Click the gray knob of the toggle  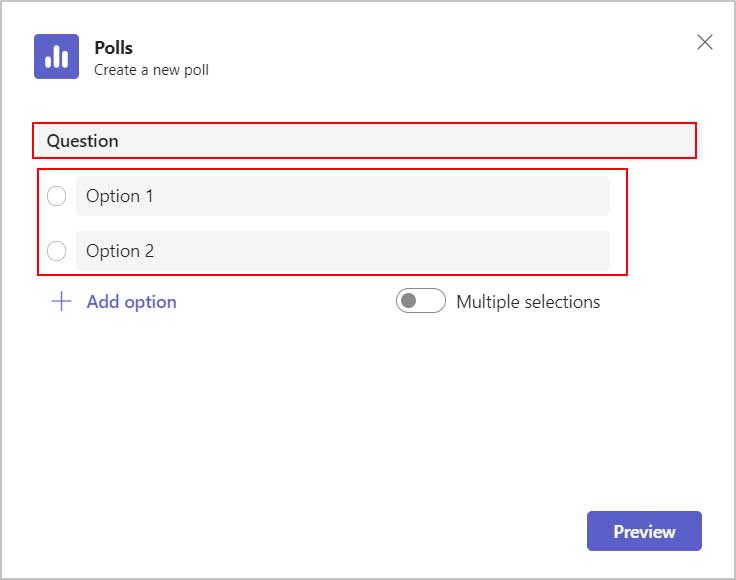(409, 300)
